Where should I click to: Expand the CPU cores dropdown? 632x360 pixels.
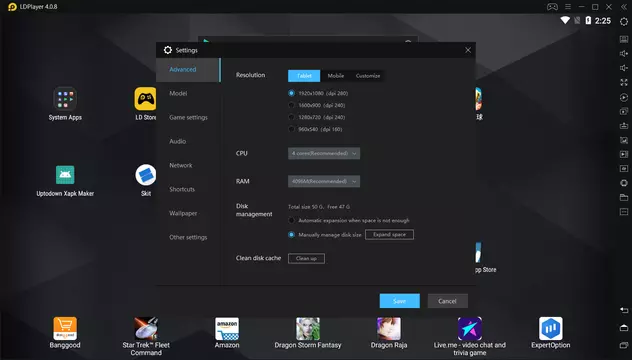(324, 153)
